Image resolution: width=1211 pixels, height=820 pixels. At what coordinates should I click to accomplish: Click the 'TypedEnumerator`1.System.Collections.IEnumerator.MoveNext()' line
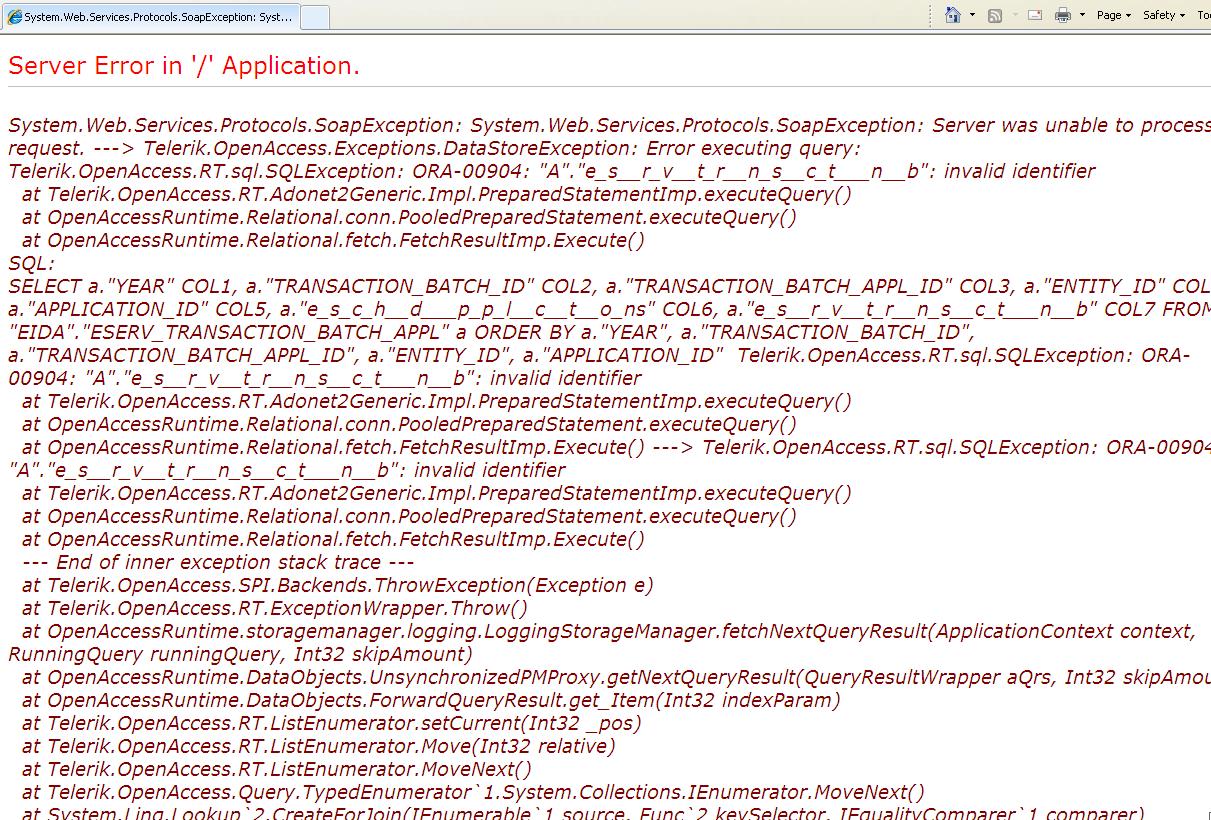pos(474,792)
